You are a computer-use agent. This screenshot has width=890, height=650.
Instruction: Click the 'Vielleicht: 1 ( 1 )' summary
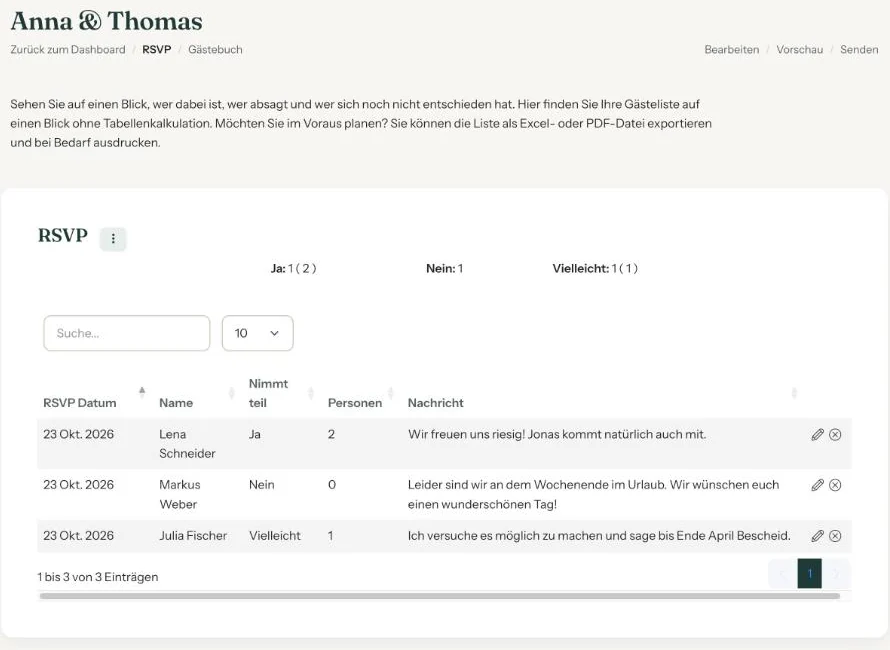[595, 269]
